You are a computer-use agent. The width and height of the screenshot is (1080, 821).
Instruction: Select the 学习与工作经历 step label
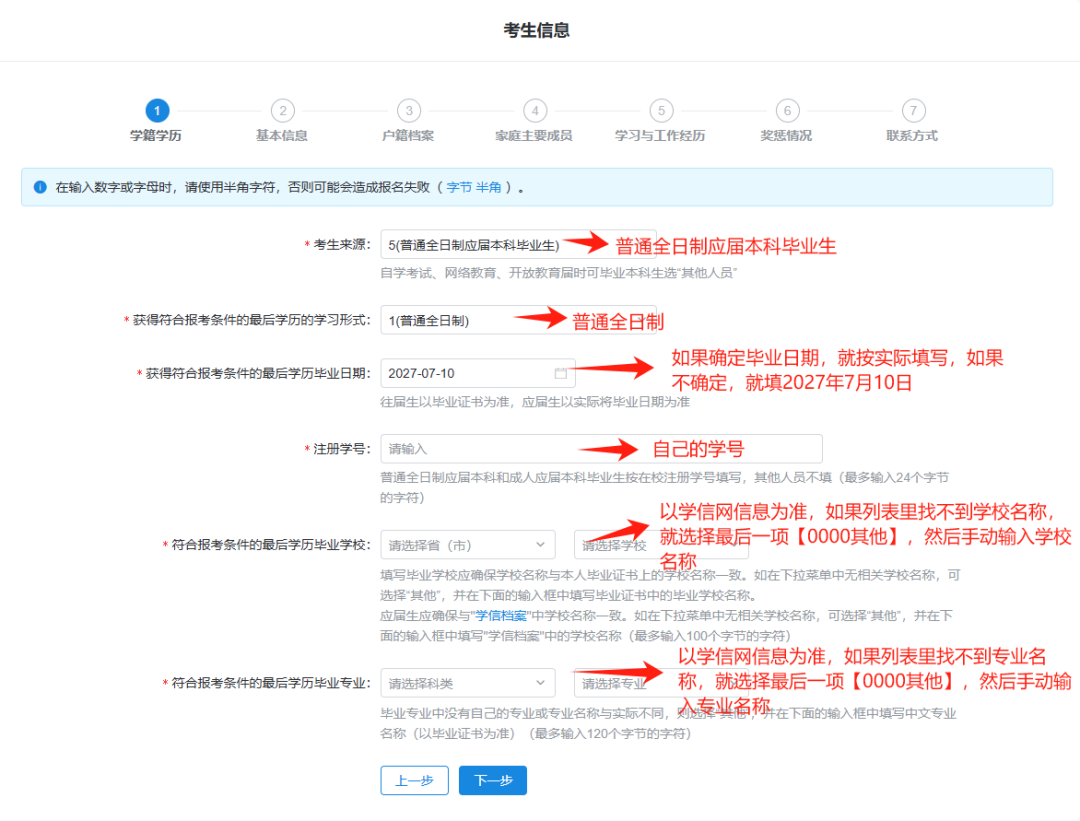coord(660,136)
